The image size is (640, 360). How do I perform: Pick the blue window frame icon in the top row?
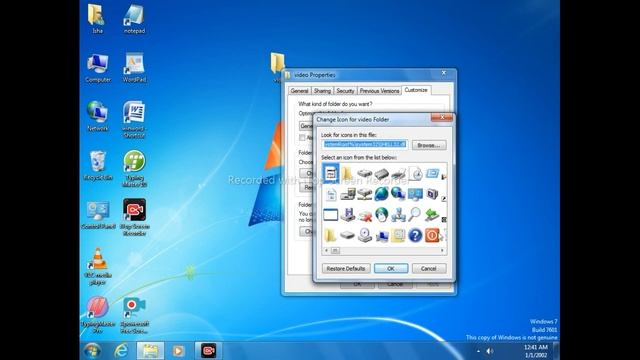pyautogui.click(x=432, y=173)
